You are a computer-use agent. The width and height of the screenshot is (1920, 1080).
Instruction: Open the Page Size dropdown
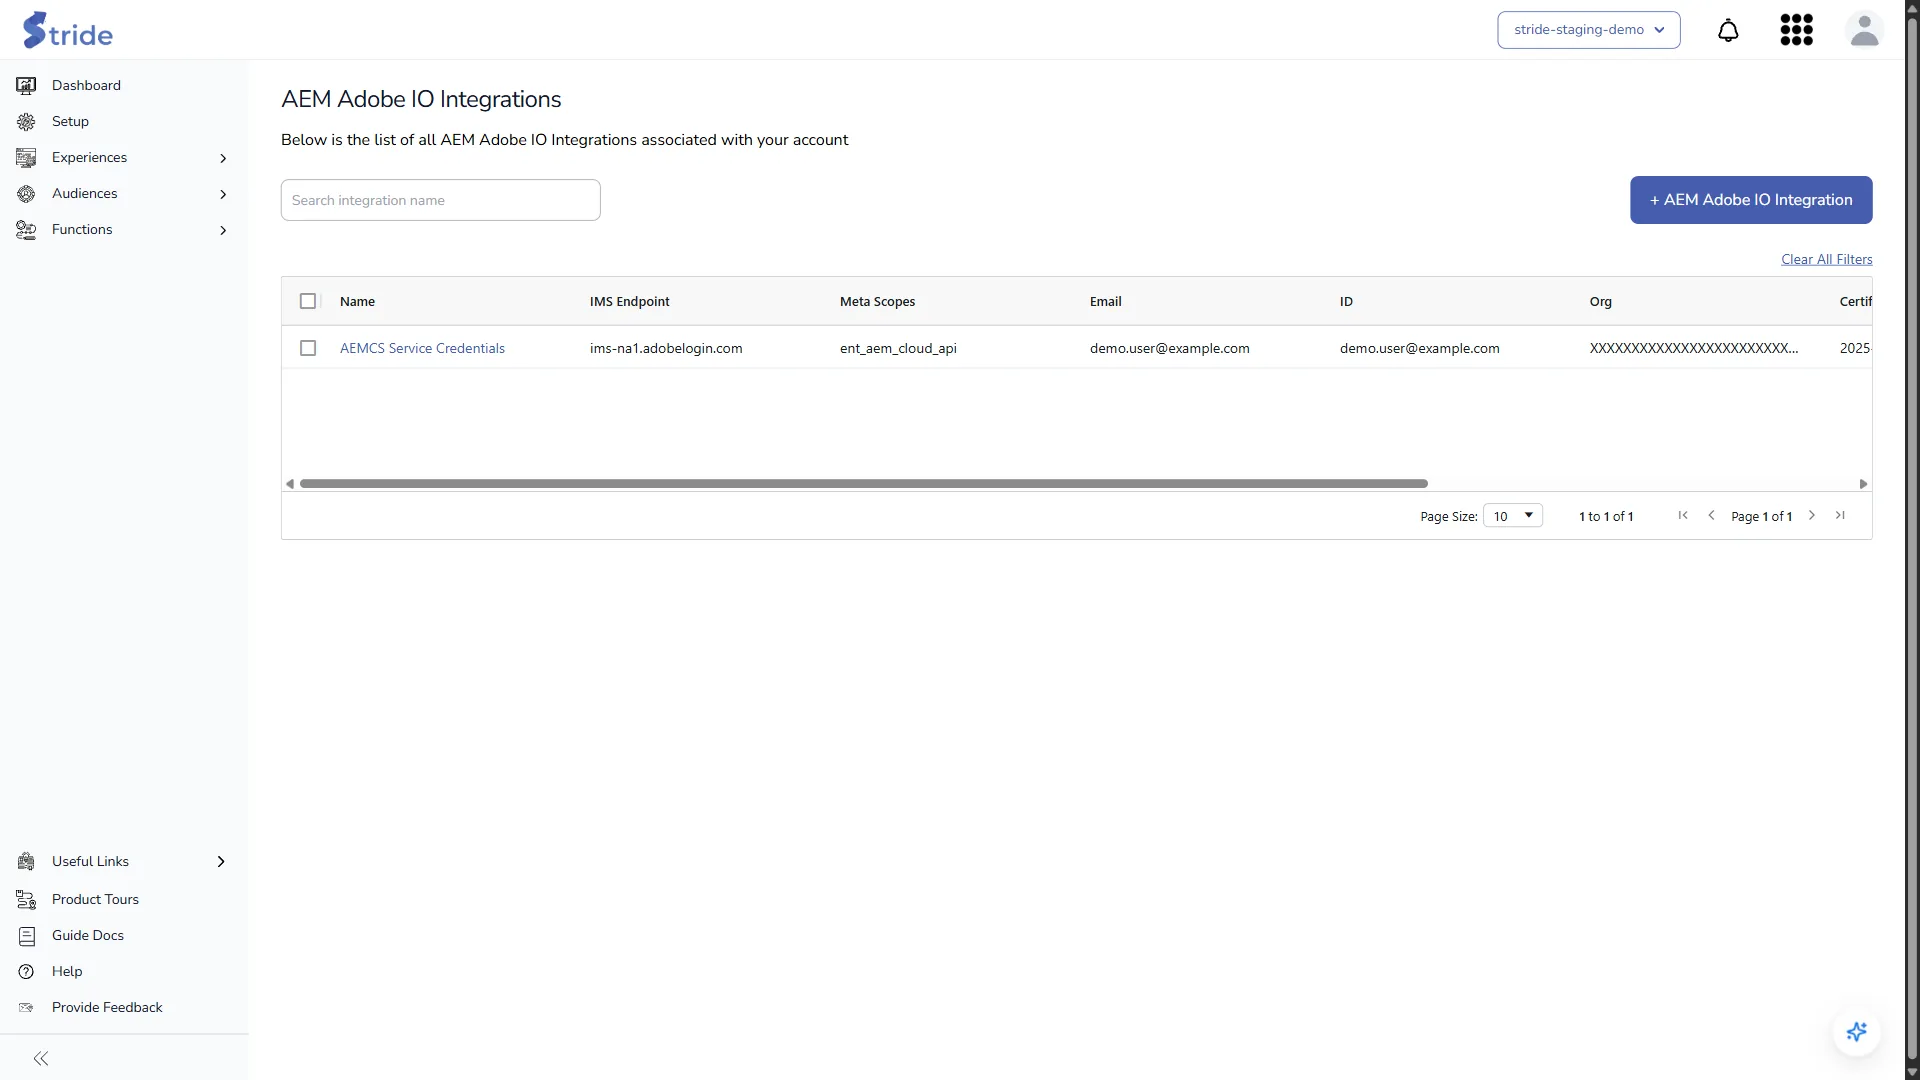pyautogui.click(x=1512, y=516)
